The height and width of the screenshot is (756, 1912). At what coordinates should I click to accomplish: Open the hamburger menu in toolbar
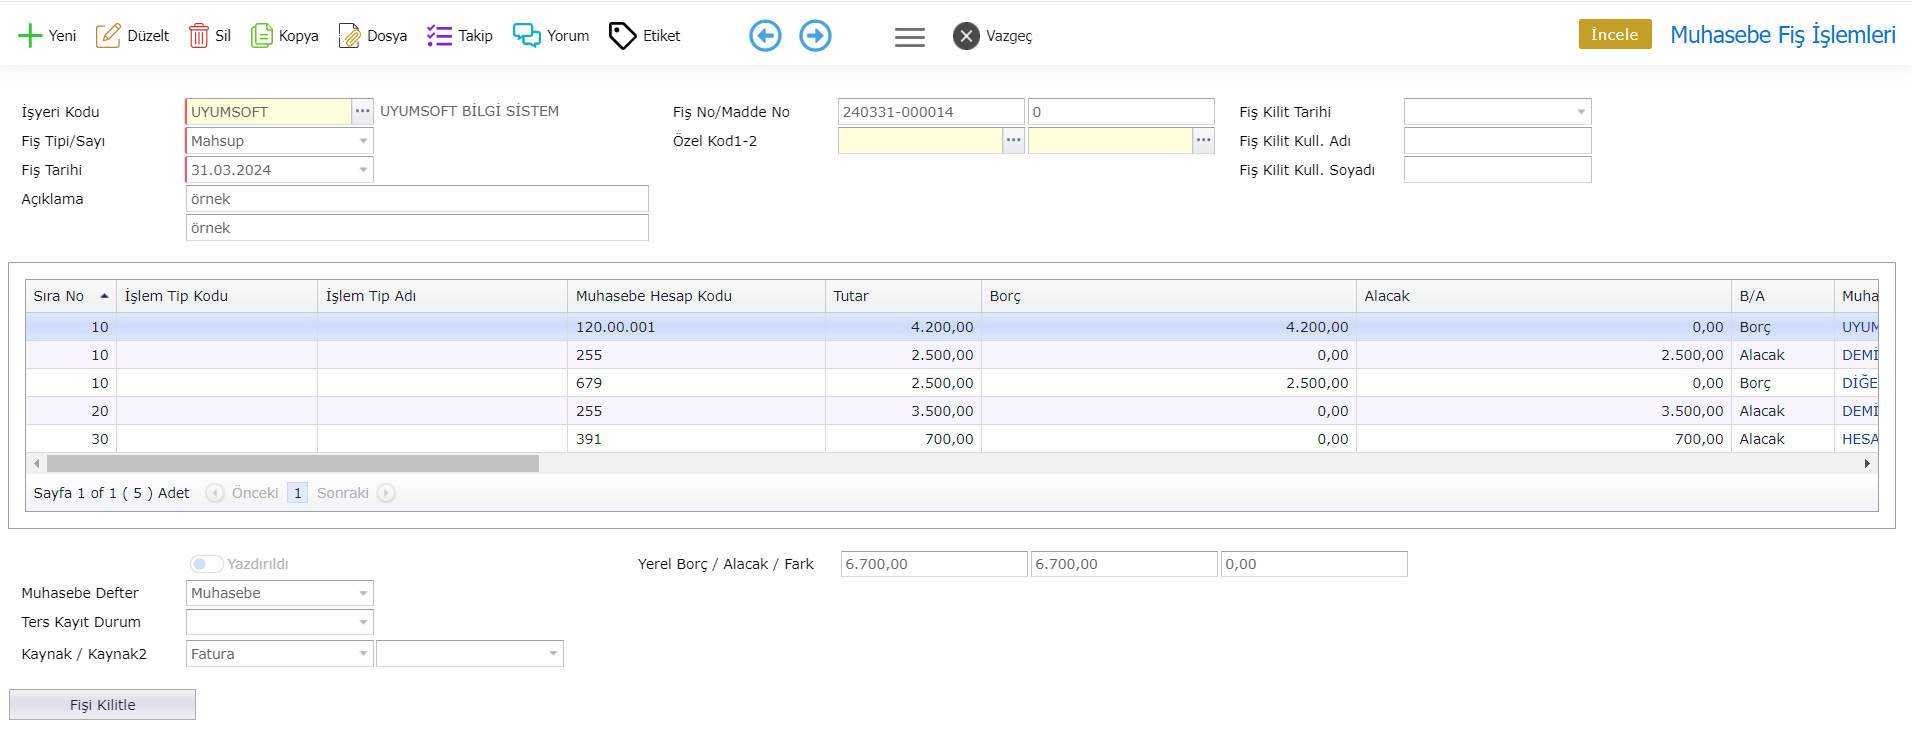click(x=909, y=37)
